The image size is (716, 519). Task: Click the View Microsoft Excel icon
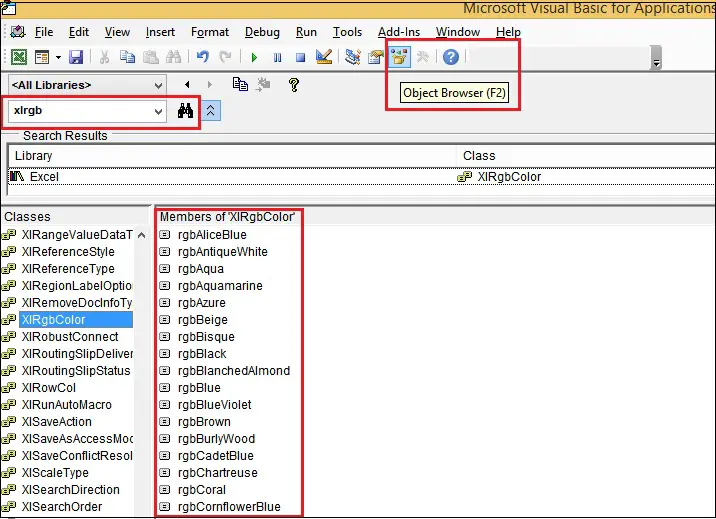pos(19,57)
